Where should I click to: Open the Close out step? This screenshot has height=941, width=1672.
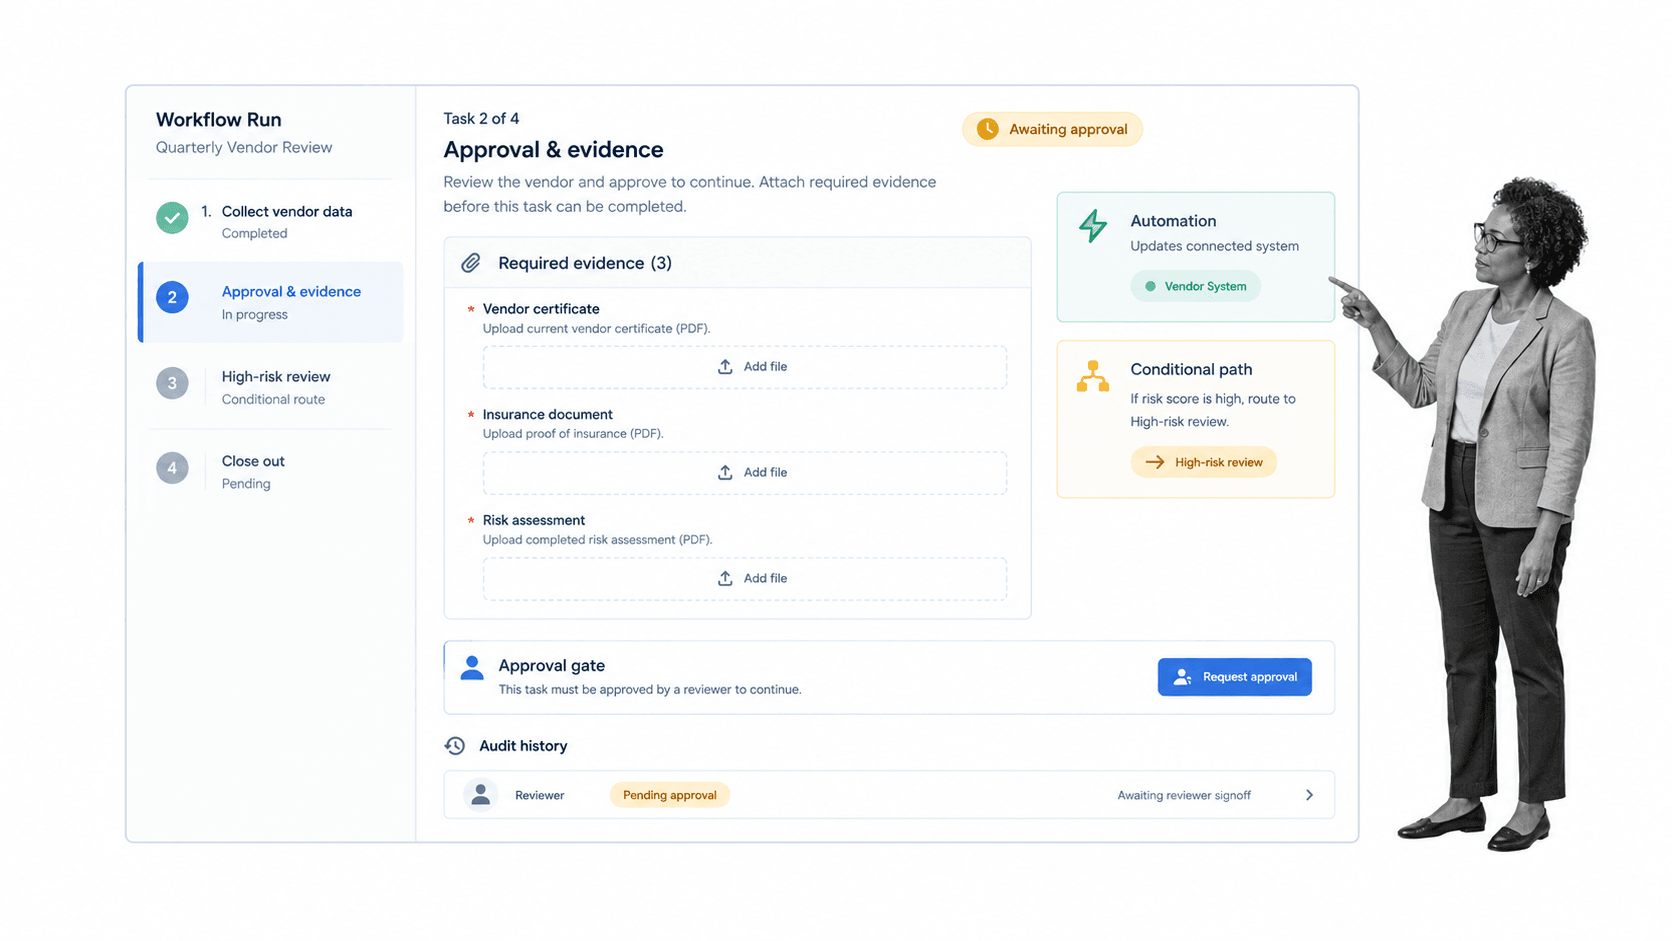(271, 471)
